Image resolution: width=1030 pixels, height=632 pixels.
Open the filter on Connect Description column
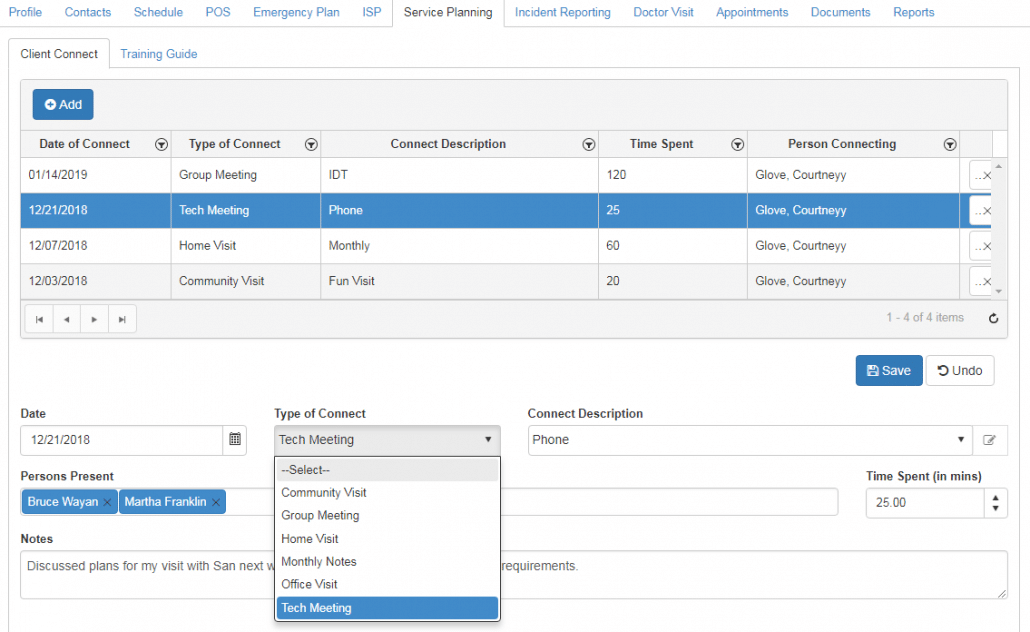[x=588, y=144]
